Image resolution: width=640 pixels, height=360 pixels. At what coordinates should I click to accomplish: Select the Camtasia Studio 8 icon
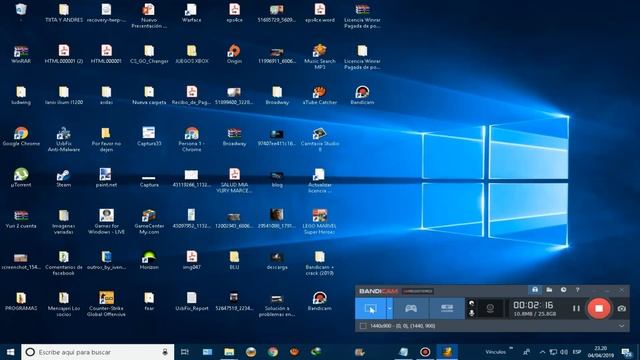point(320,140)
